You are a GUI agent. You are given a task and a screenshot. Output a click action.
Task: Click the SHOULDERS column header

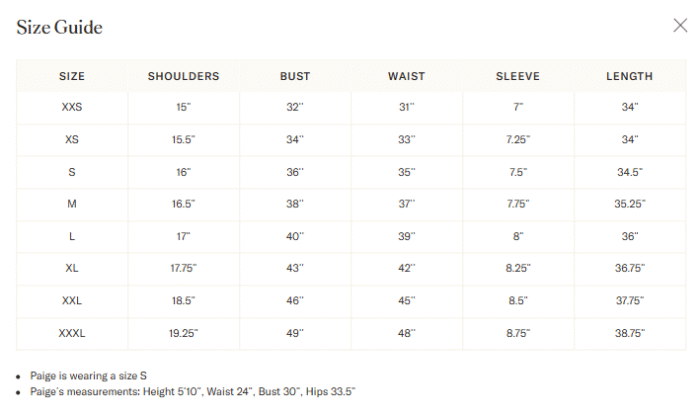pyautogui.click(x=183, y=76)
